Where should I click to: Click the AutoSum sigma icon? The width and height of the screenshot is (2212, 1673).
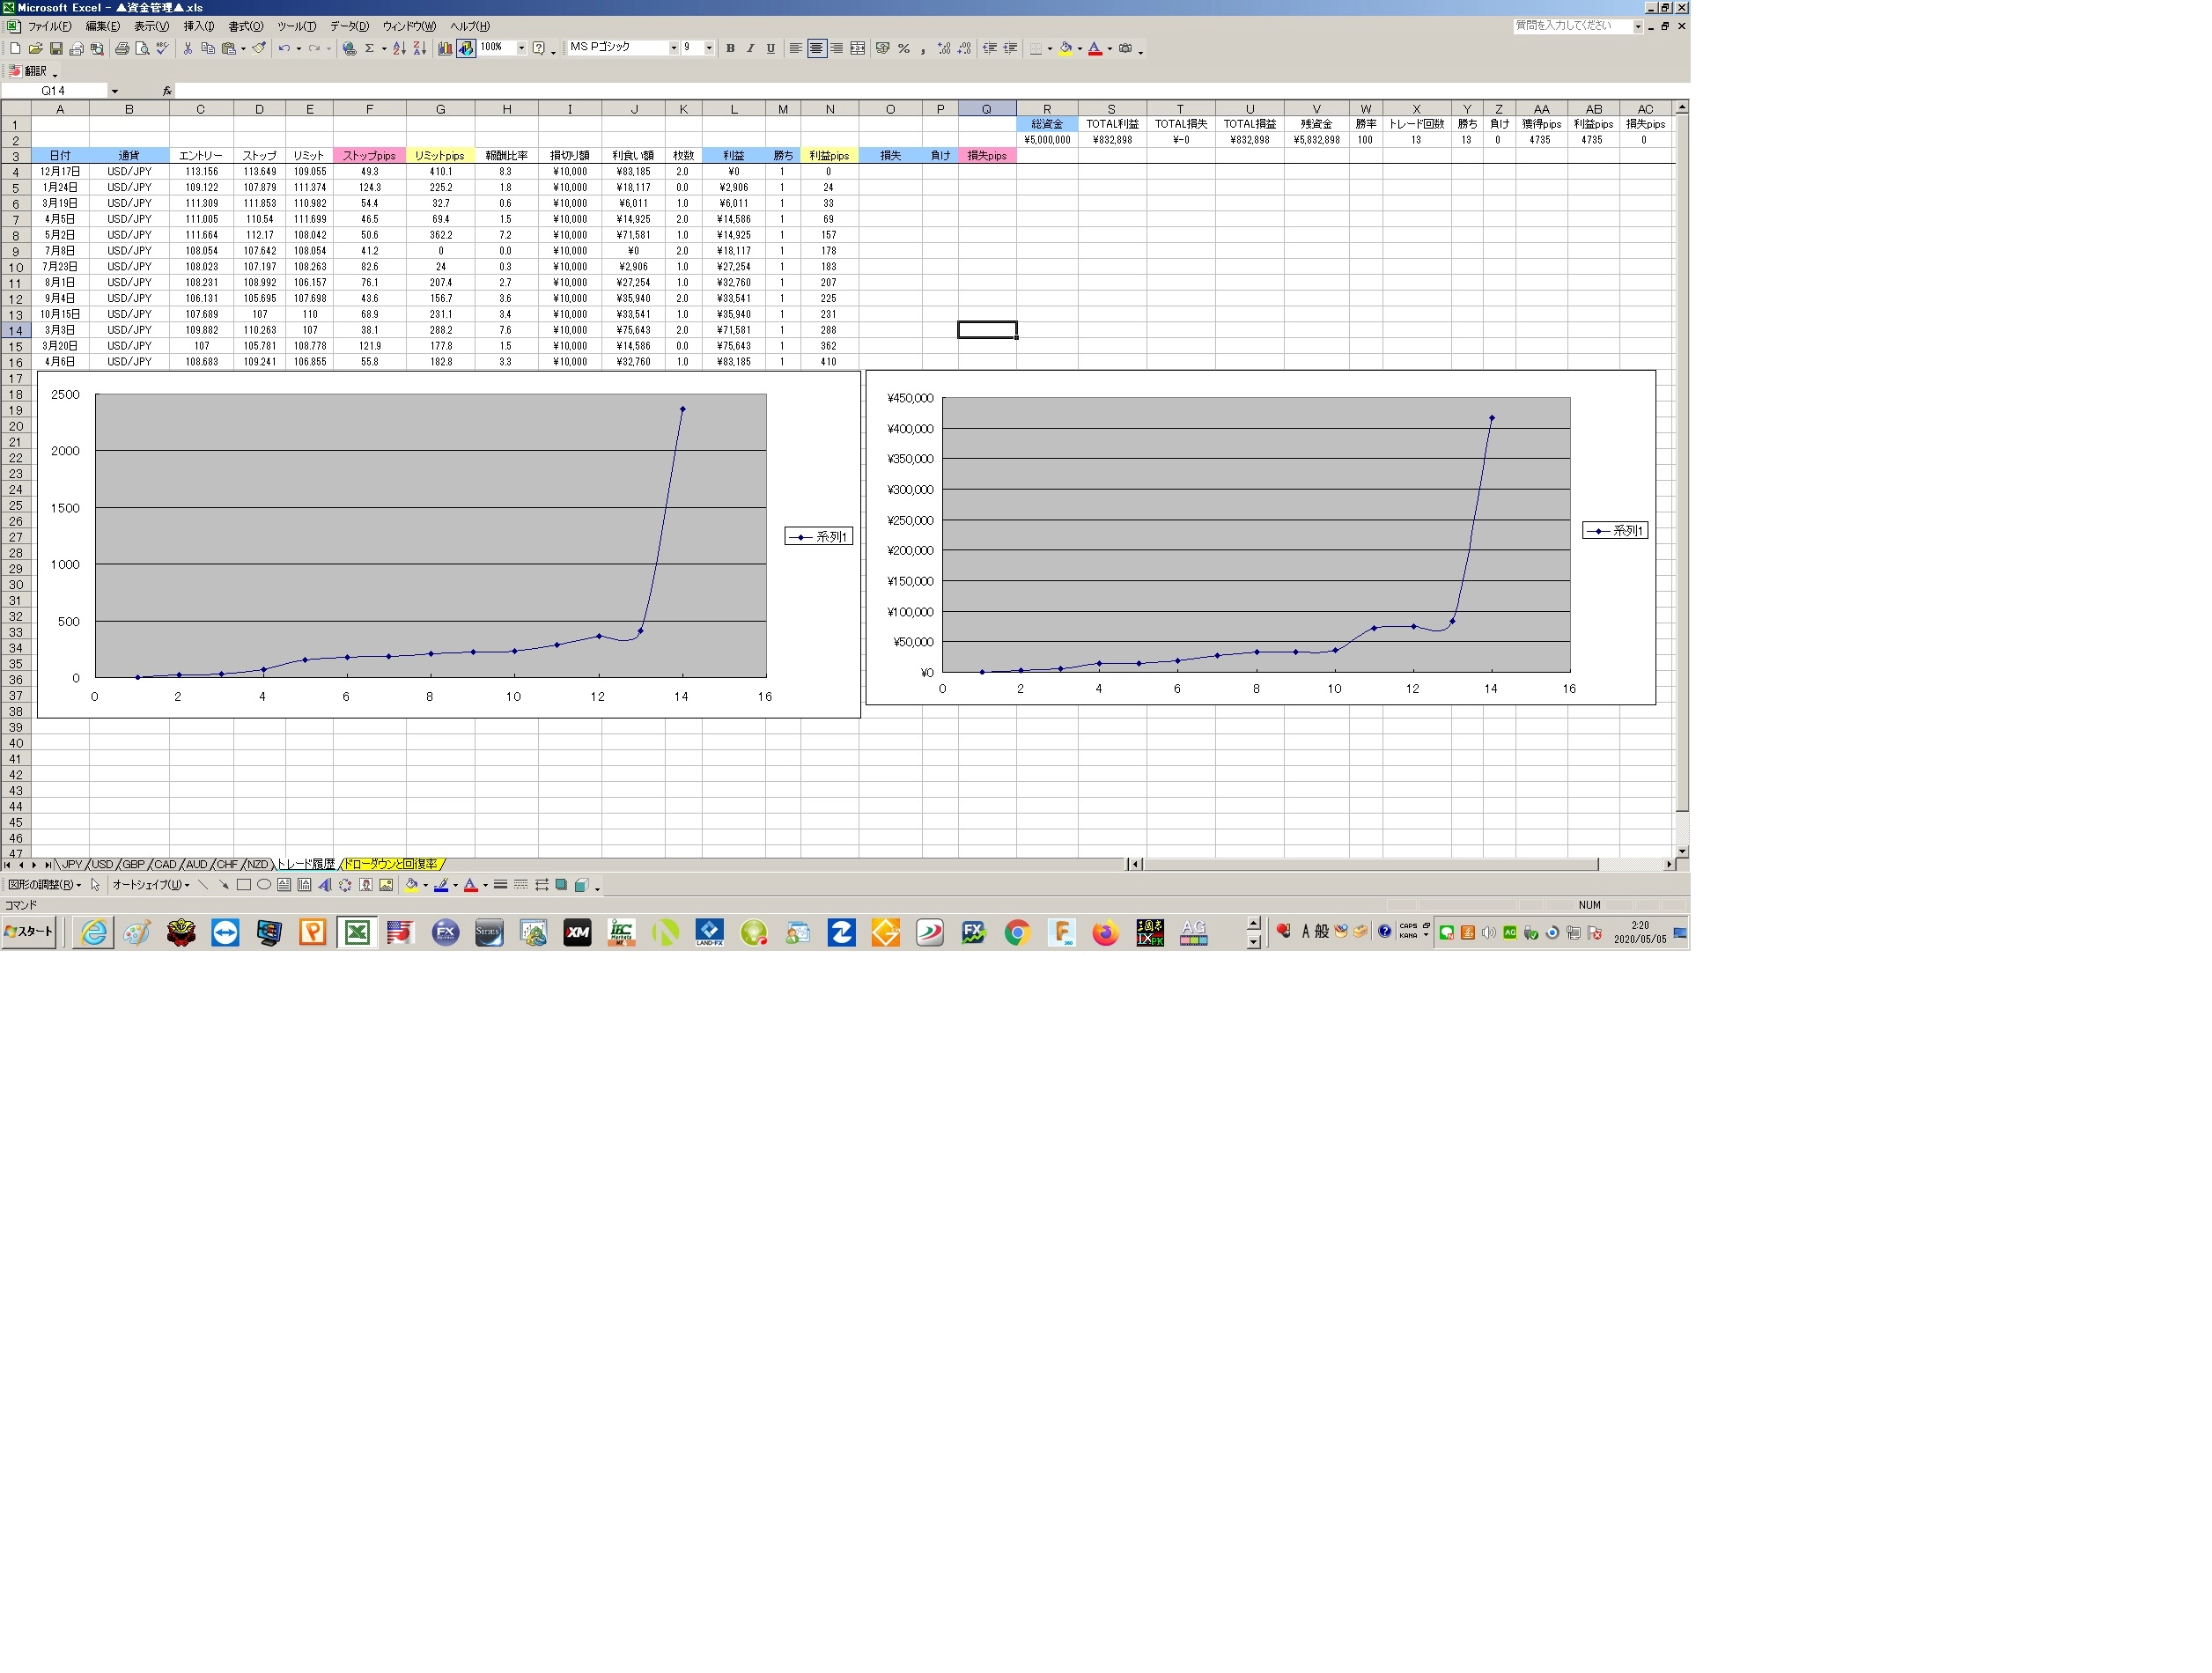[369, 48]
